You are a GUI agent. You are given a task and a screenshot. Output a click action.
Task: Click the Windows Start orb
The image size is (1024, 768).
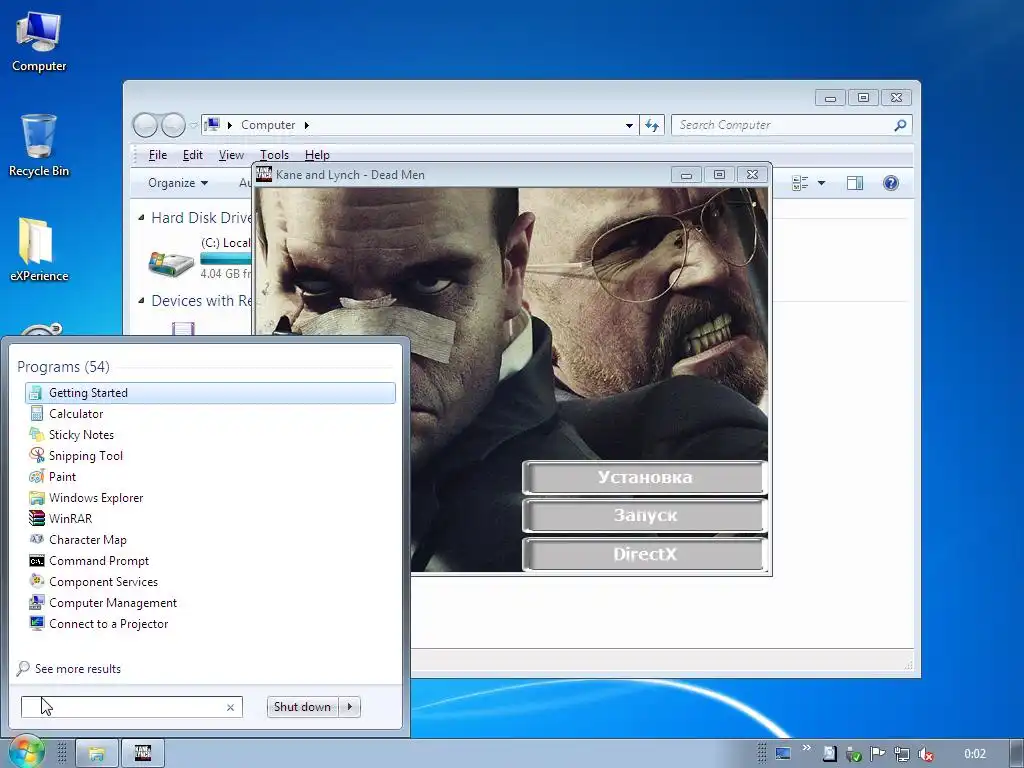[26, 752]
